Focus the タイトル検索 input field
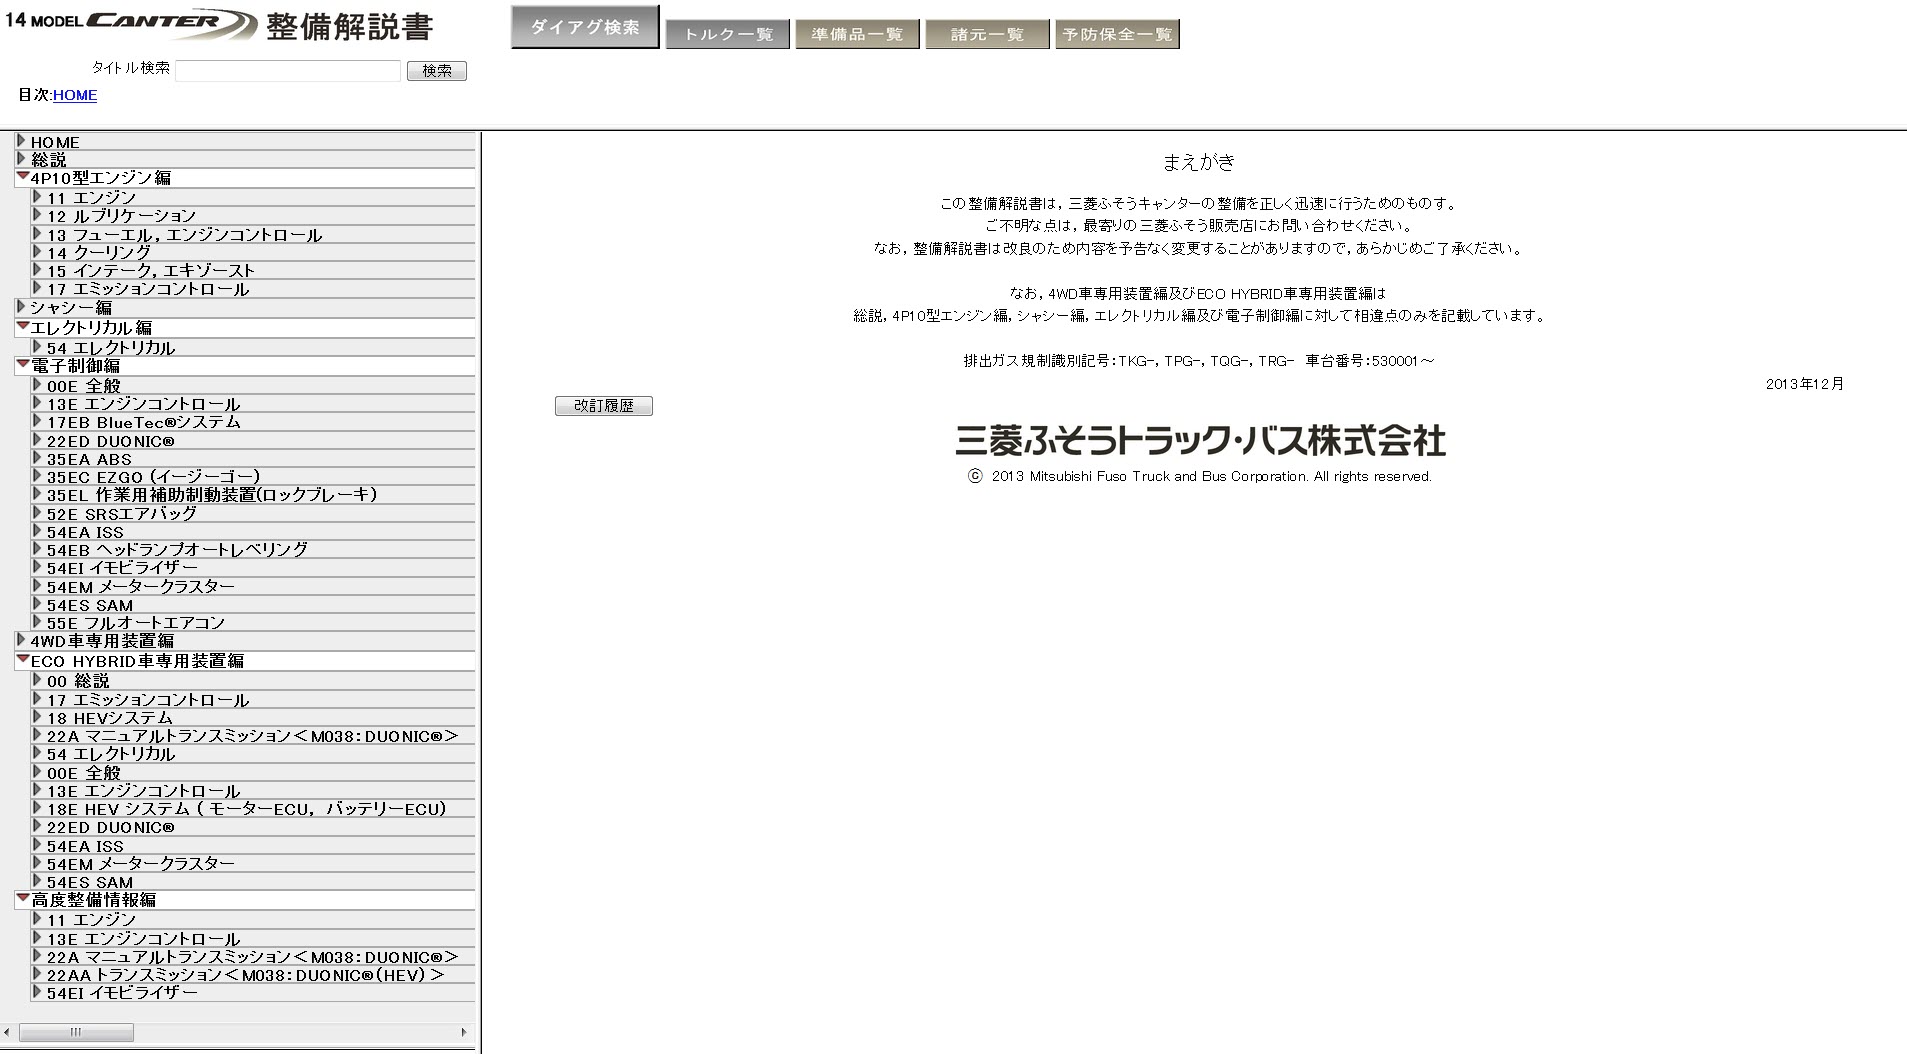This screenshot has width=1907, height=1054. click(x=288, y=70)
